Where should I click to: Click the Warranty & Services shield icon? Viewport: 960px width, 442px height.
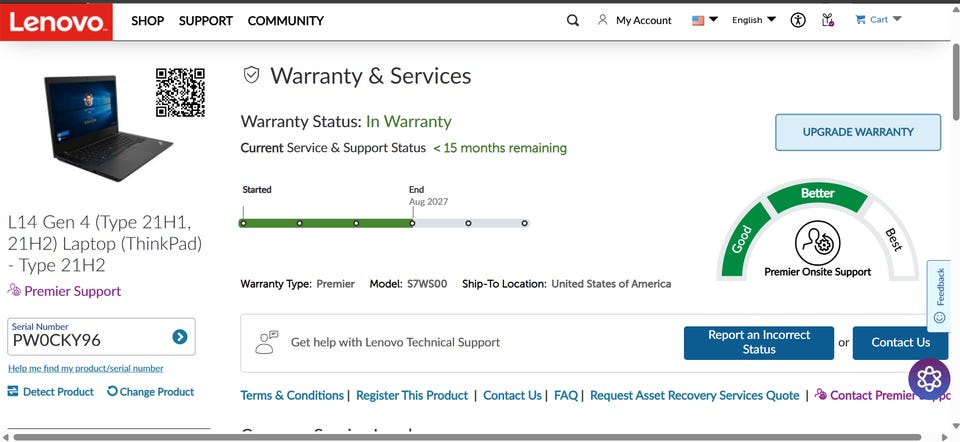click(x=251, y=75)
